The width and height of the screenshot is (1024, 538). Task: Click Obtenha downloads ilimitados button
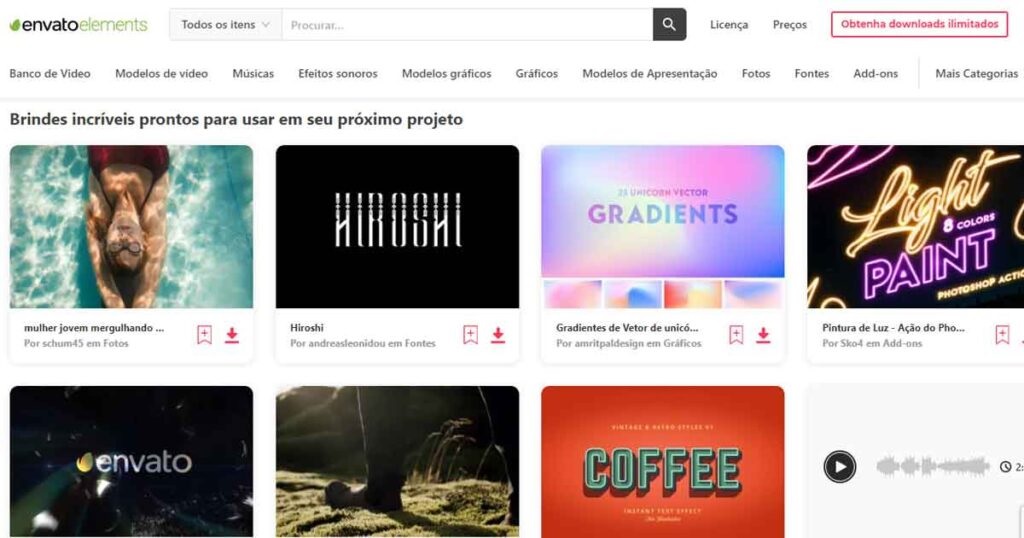coord(920,24)
